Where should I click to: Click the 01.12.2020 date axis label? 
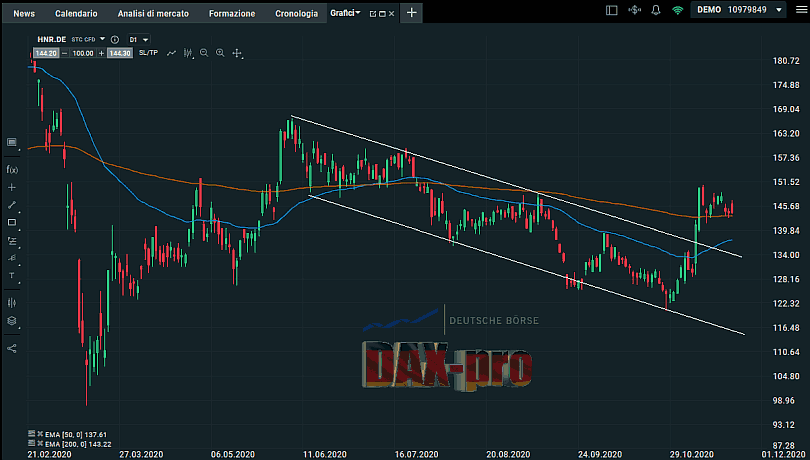click(x=783, y=455)
